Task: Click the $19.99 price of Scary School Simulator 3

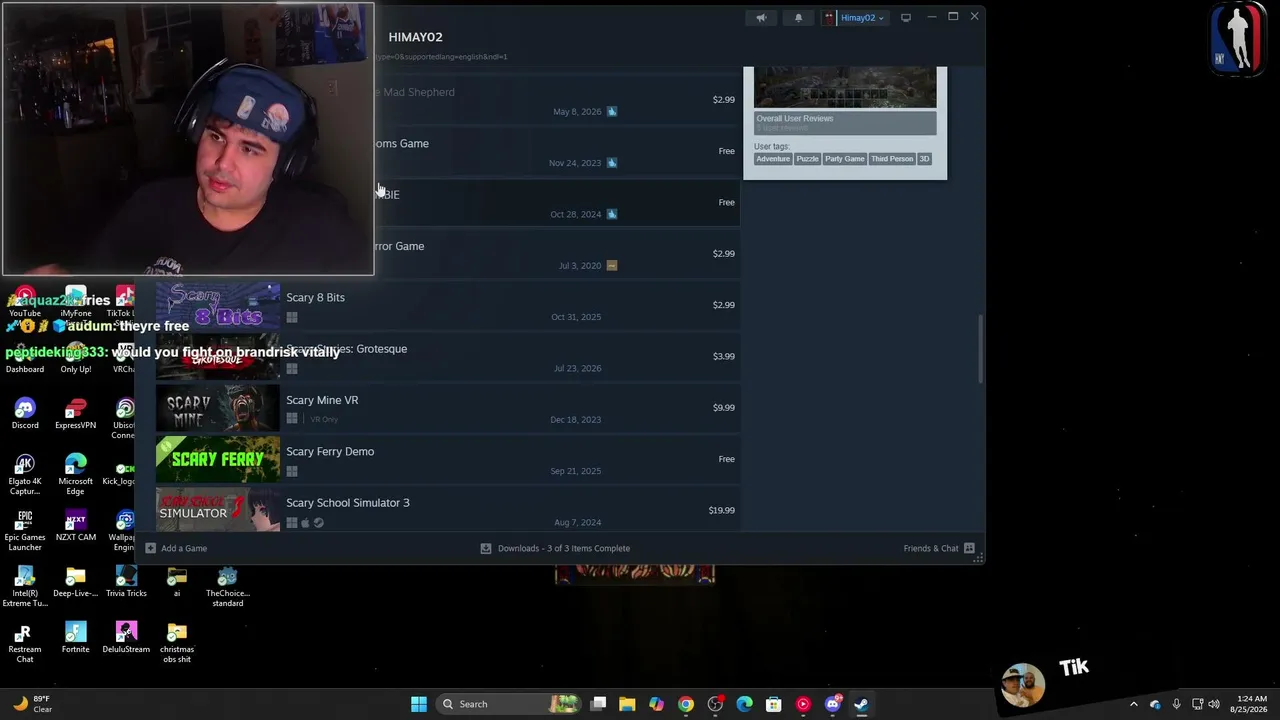Action: (721, 510)
